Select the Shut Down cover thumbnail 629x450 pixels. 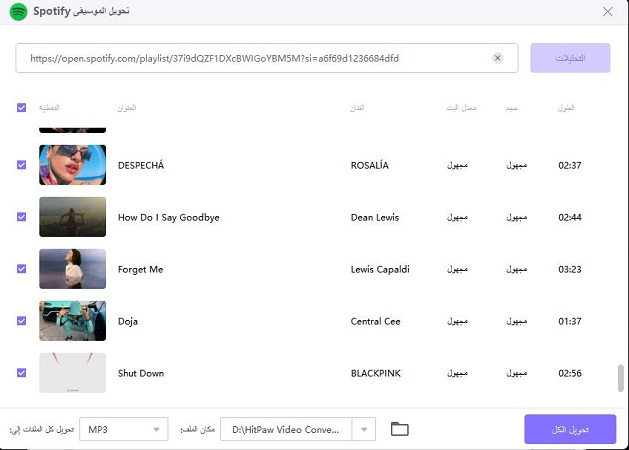(73, 373)
